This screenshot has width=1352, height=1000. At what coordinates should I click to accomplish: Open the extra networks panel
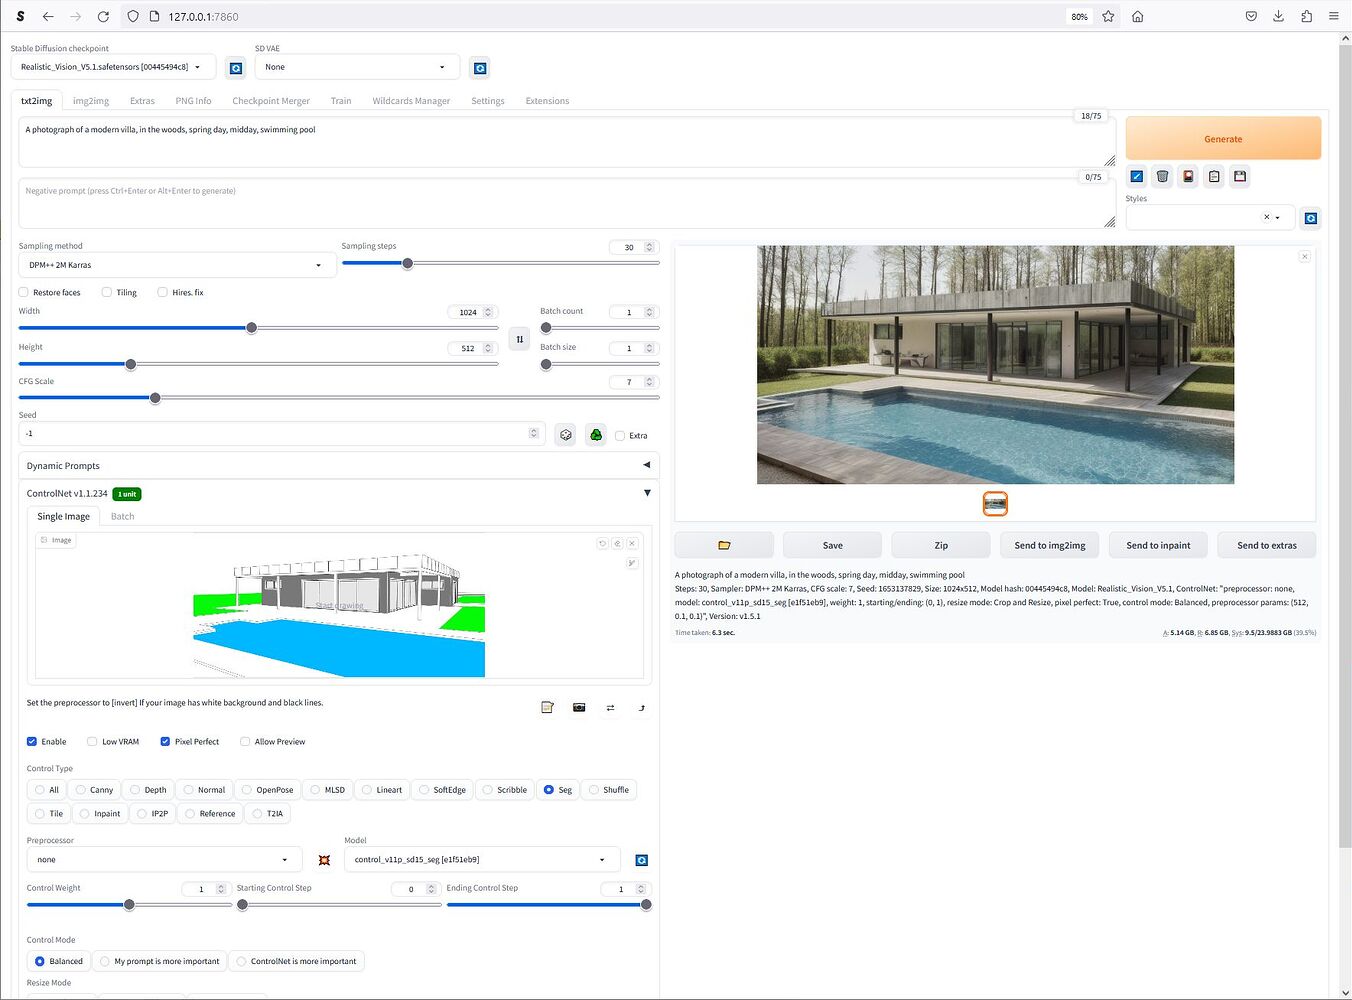[x=1188, y=176]
